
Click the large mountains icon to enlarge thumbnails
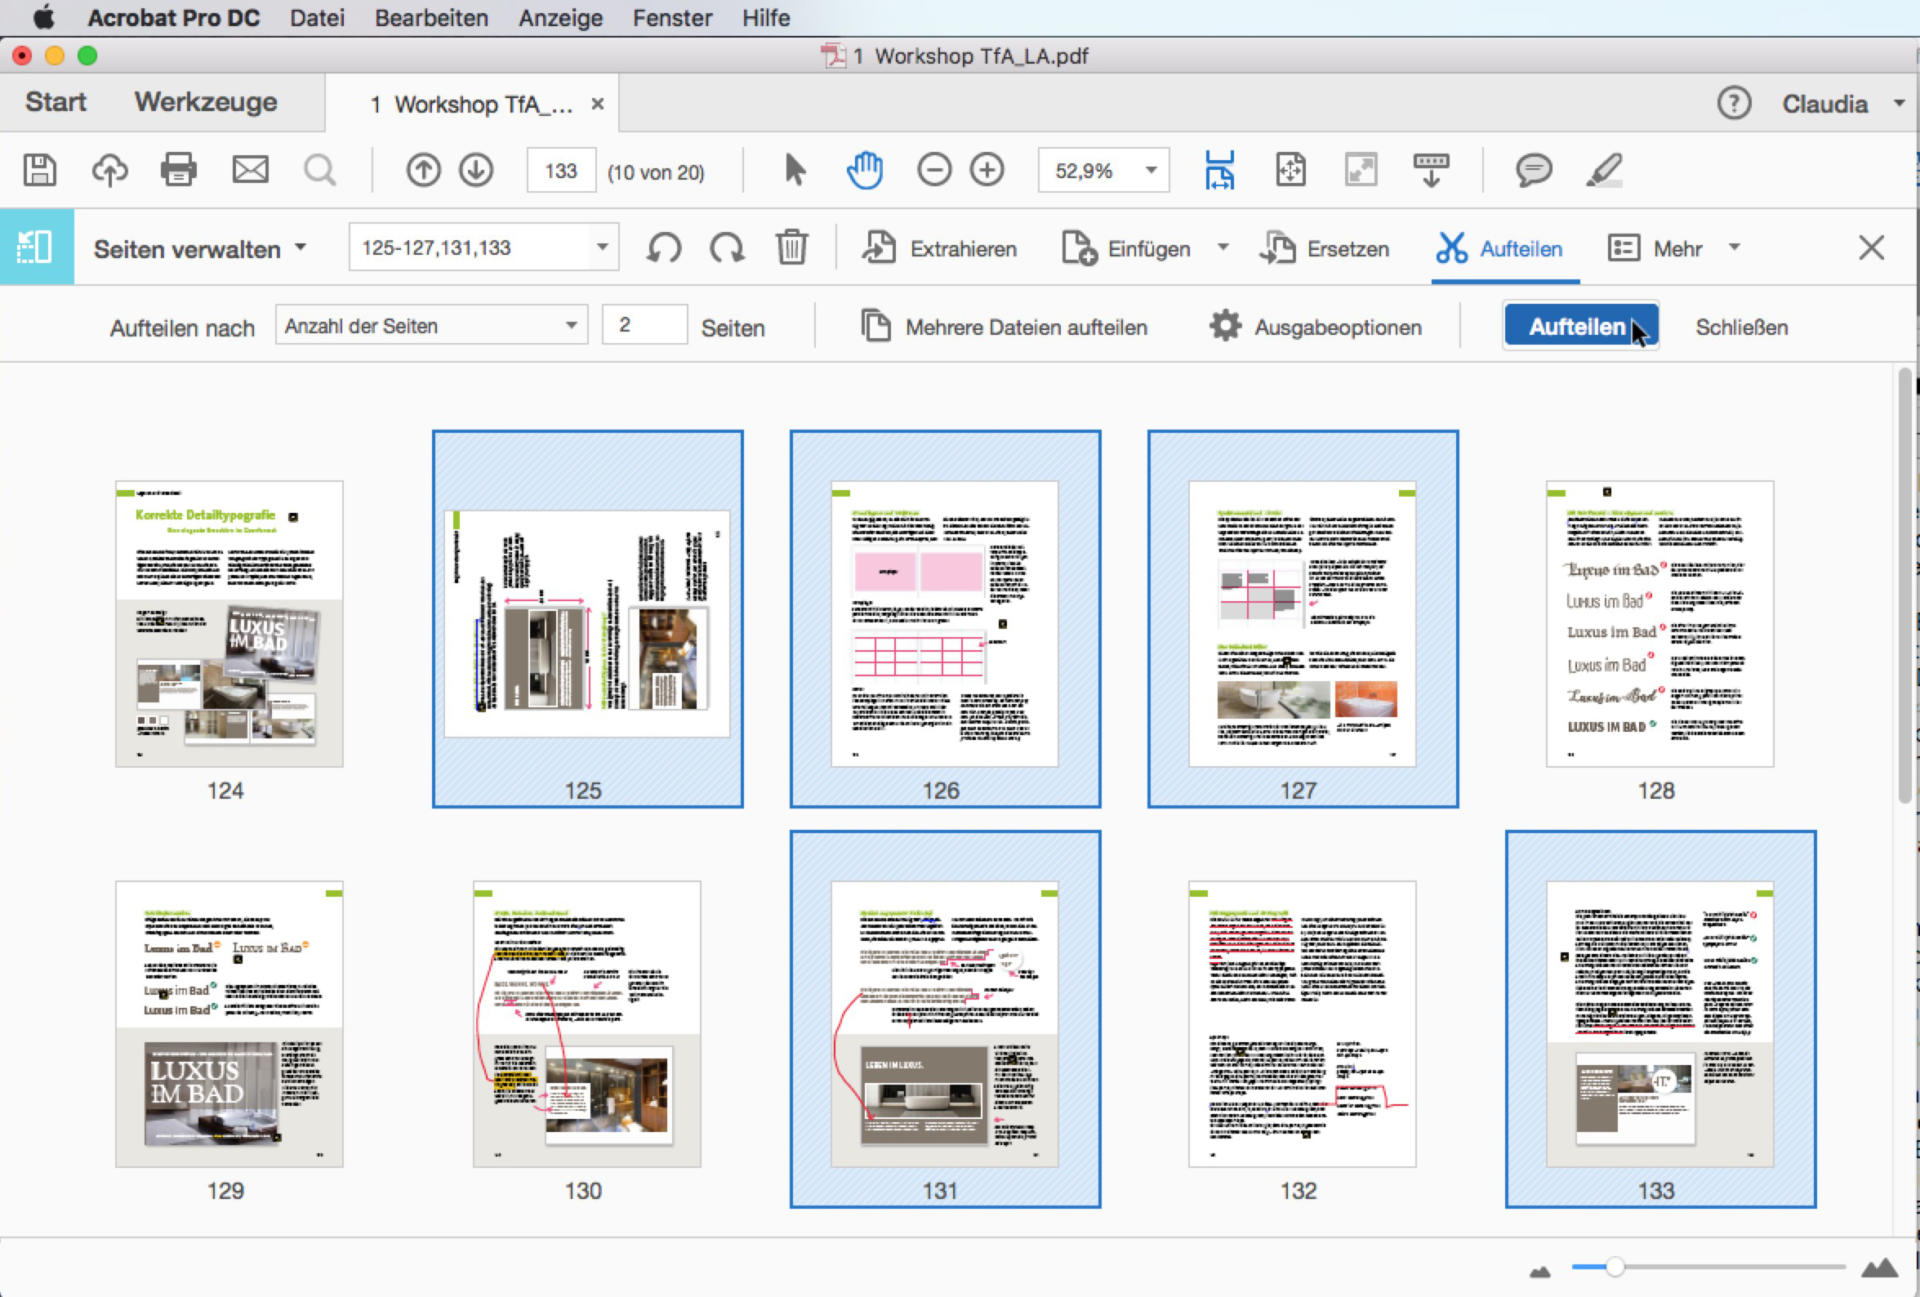pos(1880,1268)
